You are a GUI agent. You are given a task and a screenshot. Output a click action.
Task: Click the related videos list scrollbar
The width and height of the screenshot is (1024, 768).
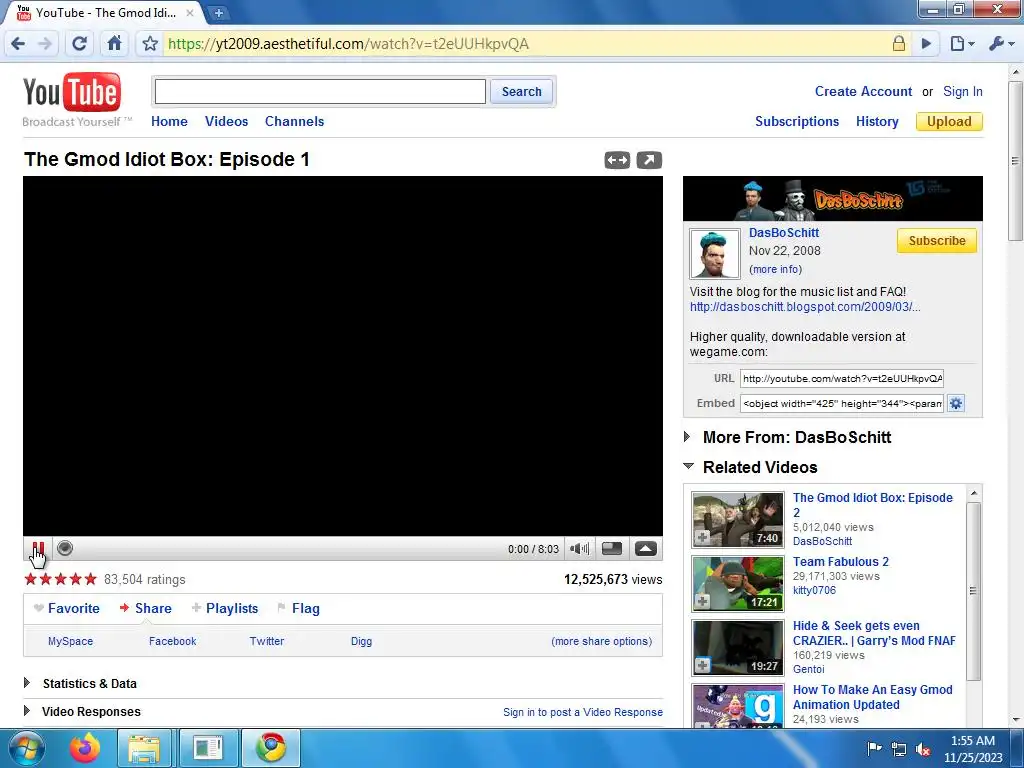(974, 591)
